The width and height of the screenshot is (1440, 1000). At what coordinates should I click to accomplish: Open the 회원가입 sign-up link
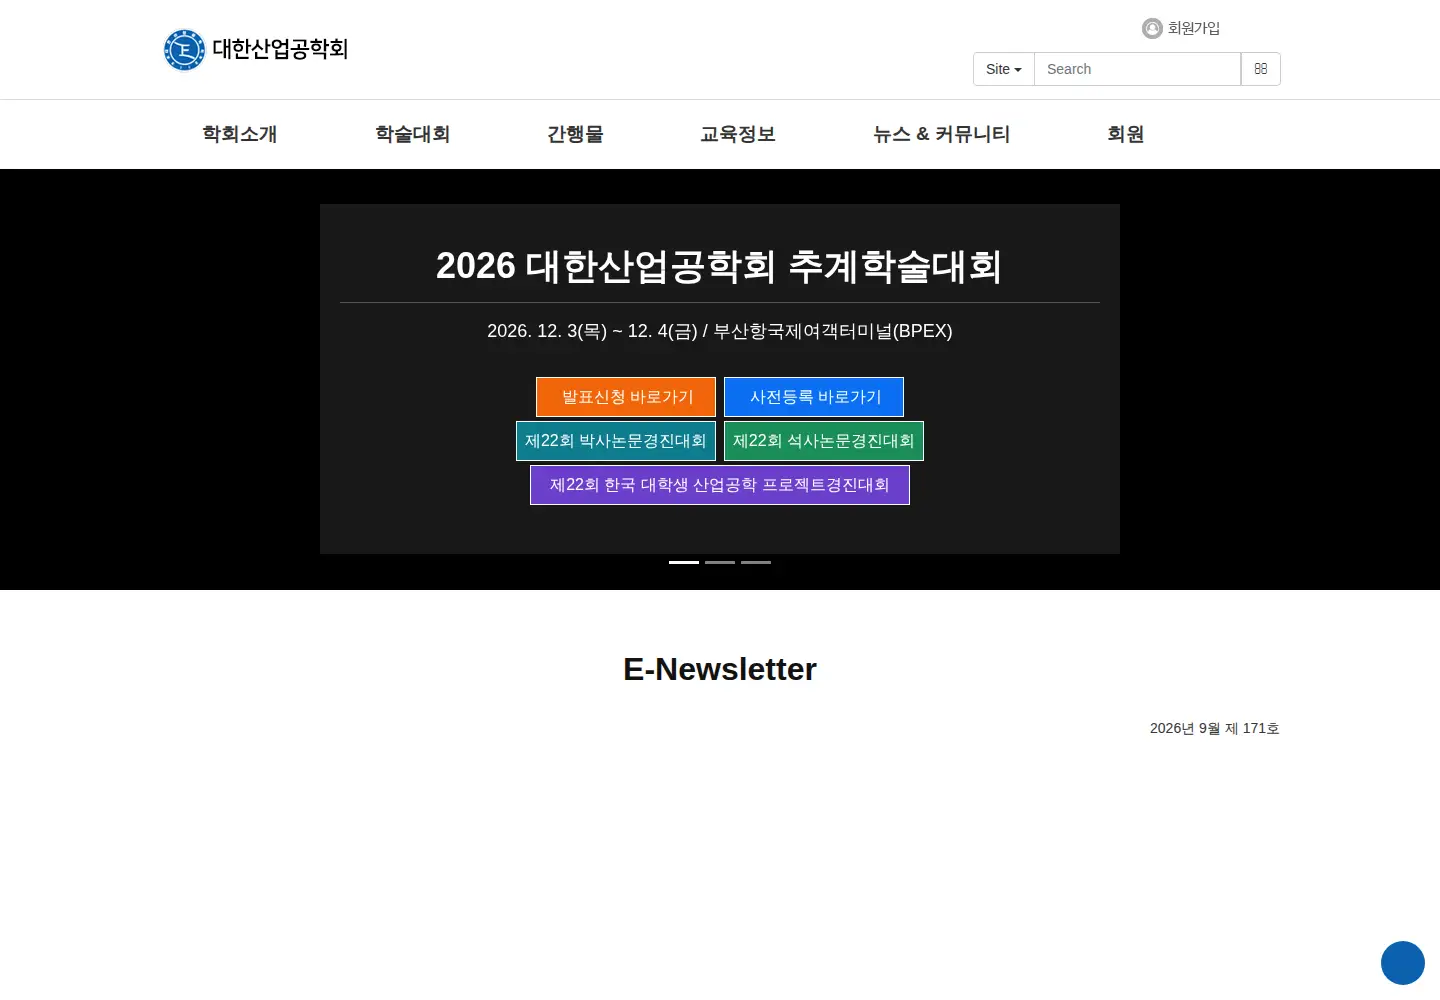(1194, 29)
